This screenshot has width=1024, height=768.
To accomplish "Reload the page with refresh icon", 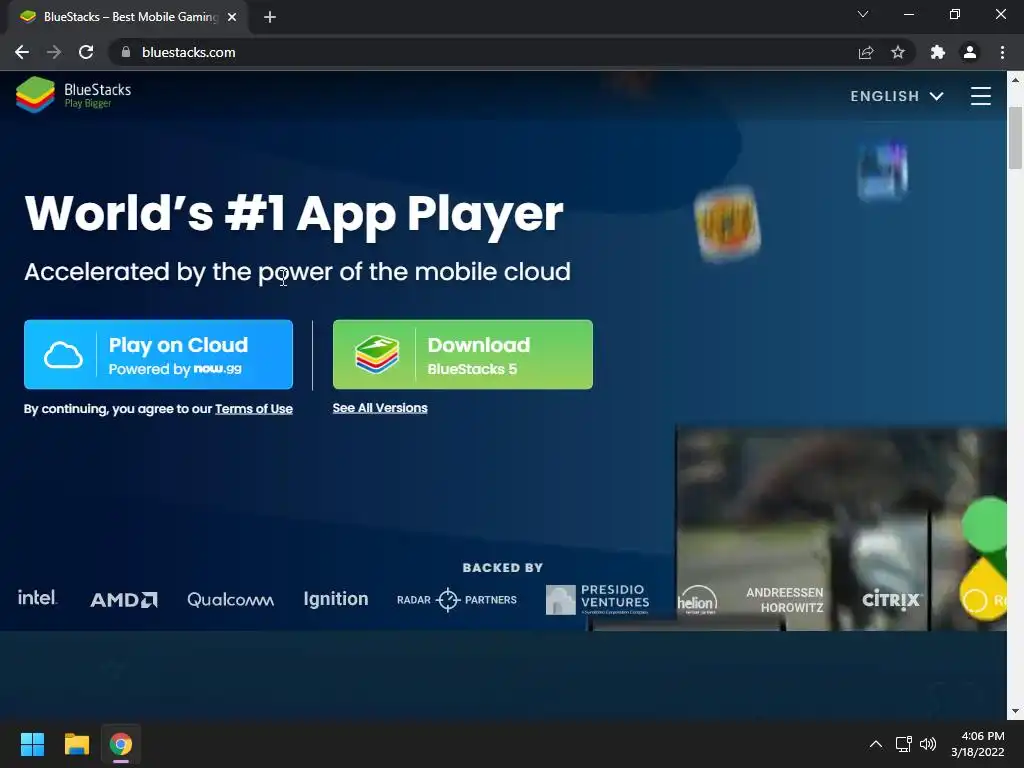I will coord(86,52).
